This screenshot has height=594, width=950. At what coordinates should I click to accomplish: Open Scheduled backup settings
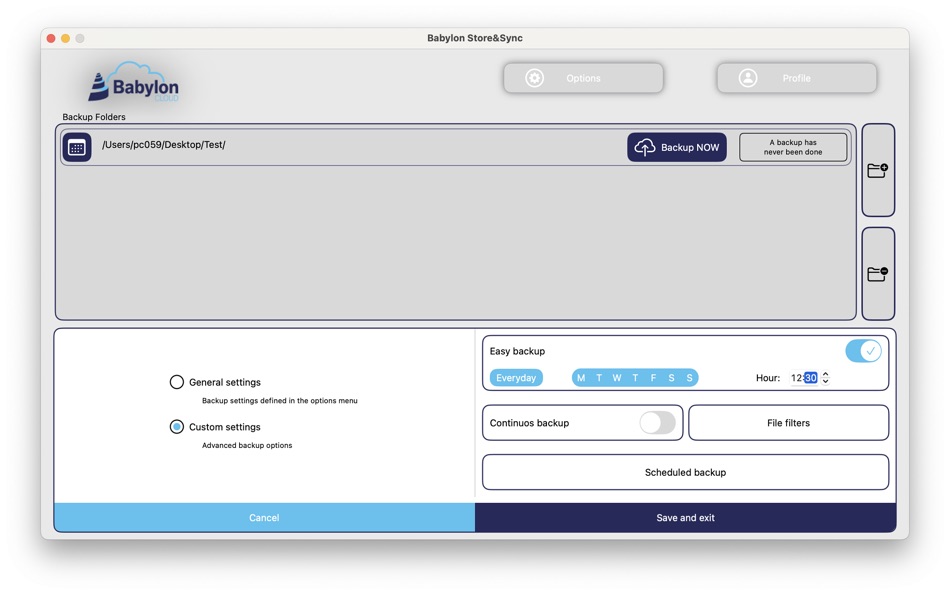685,472
